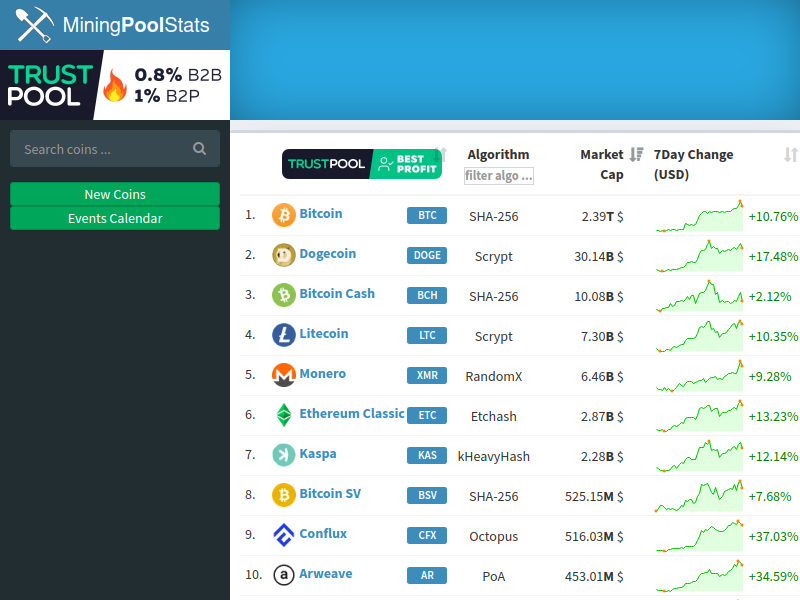The width and height of the screenshot is (800, 600).
Task: Click the MiningPoolStats pickaxe logo icon
Action: (34, 24)
